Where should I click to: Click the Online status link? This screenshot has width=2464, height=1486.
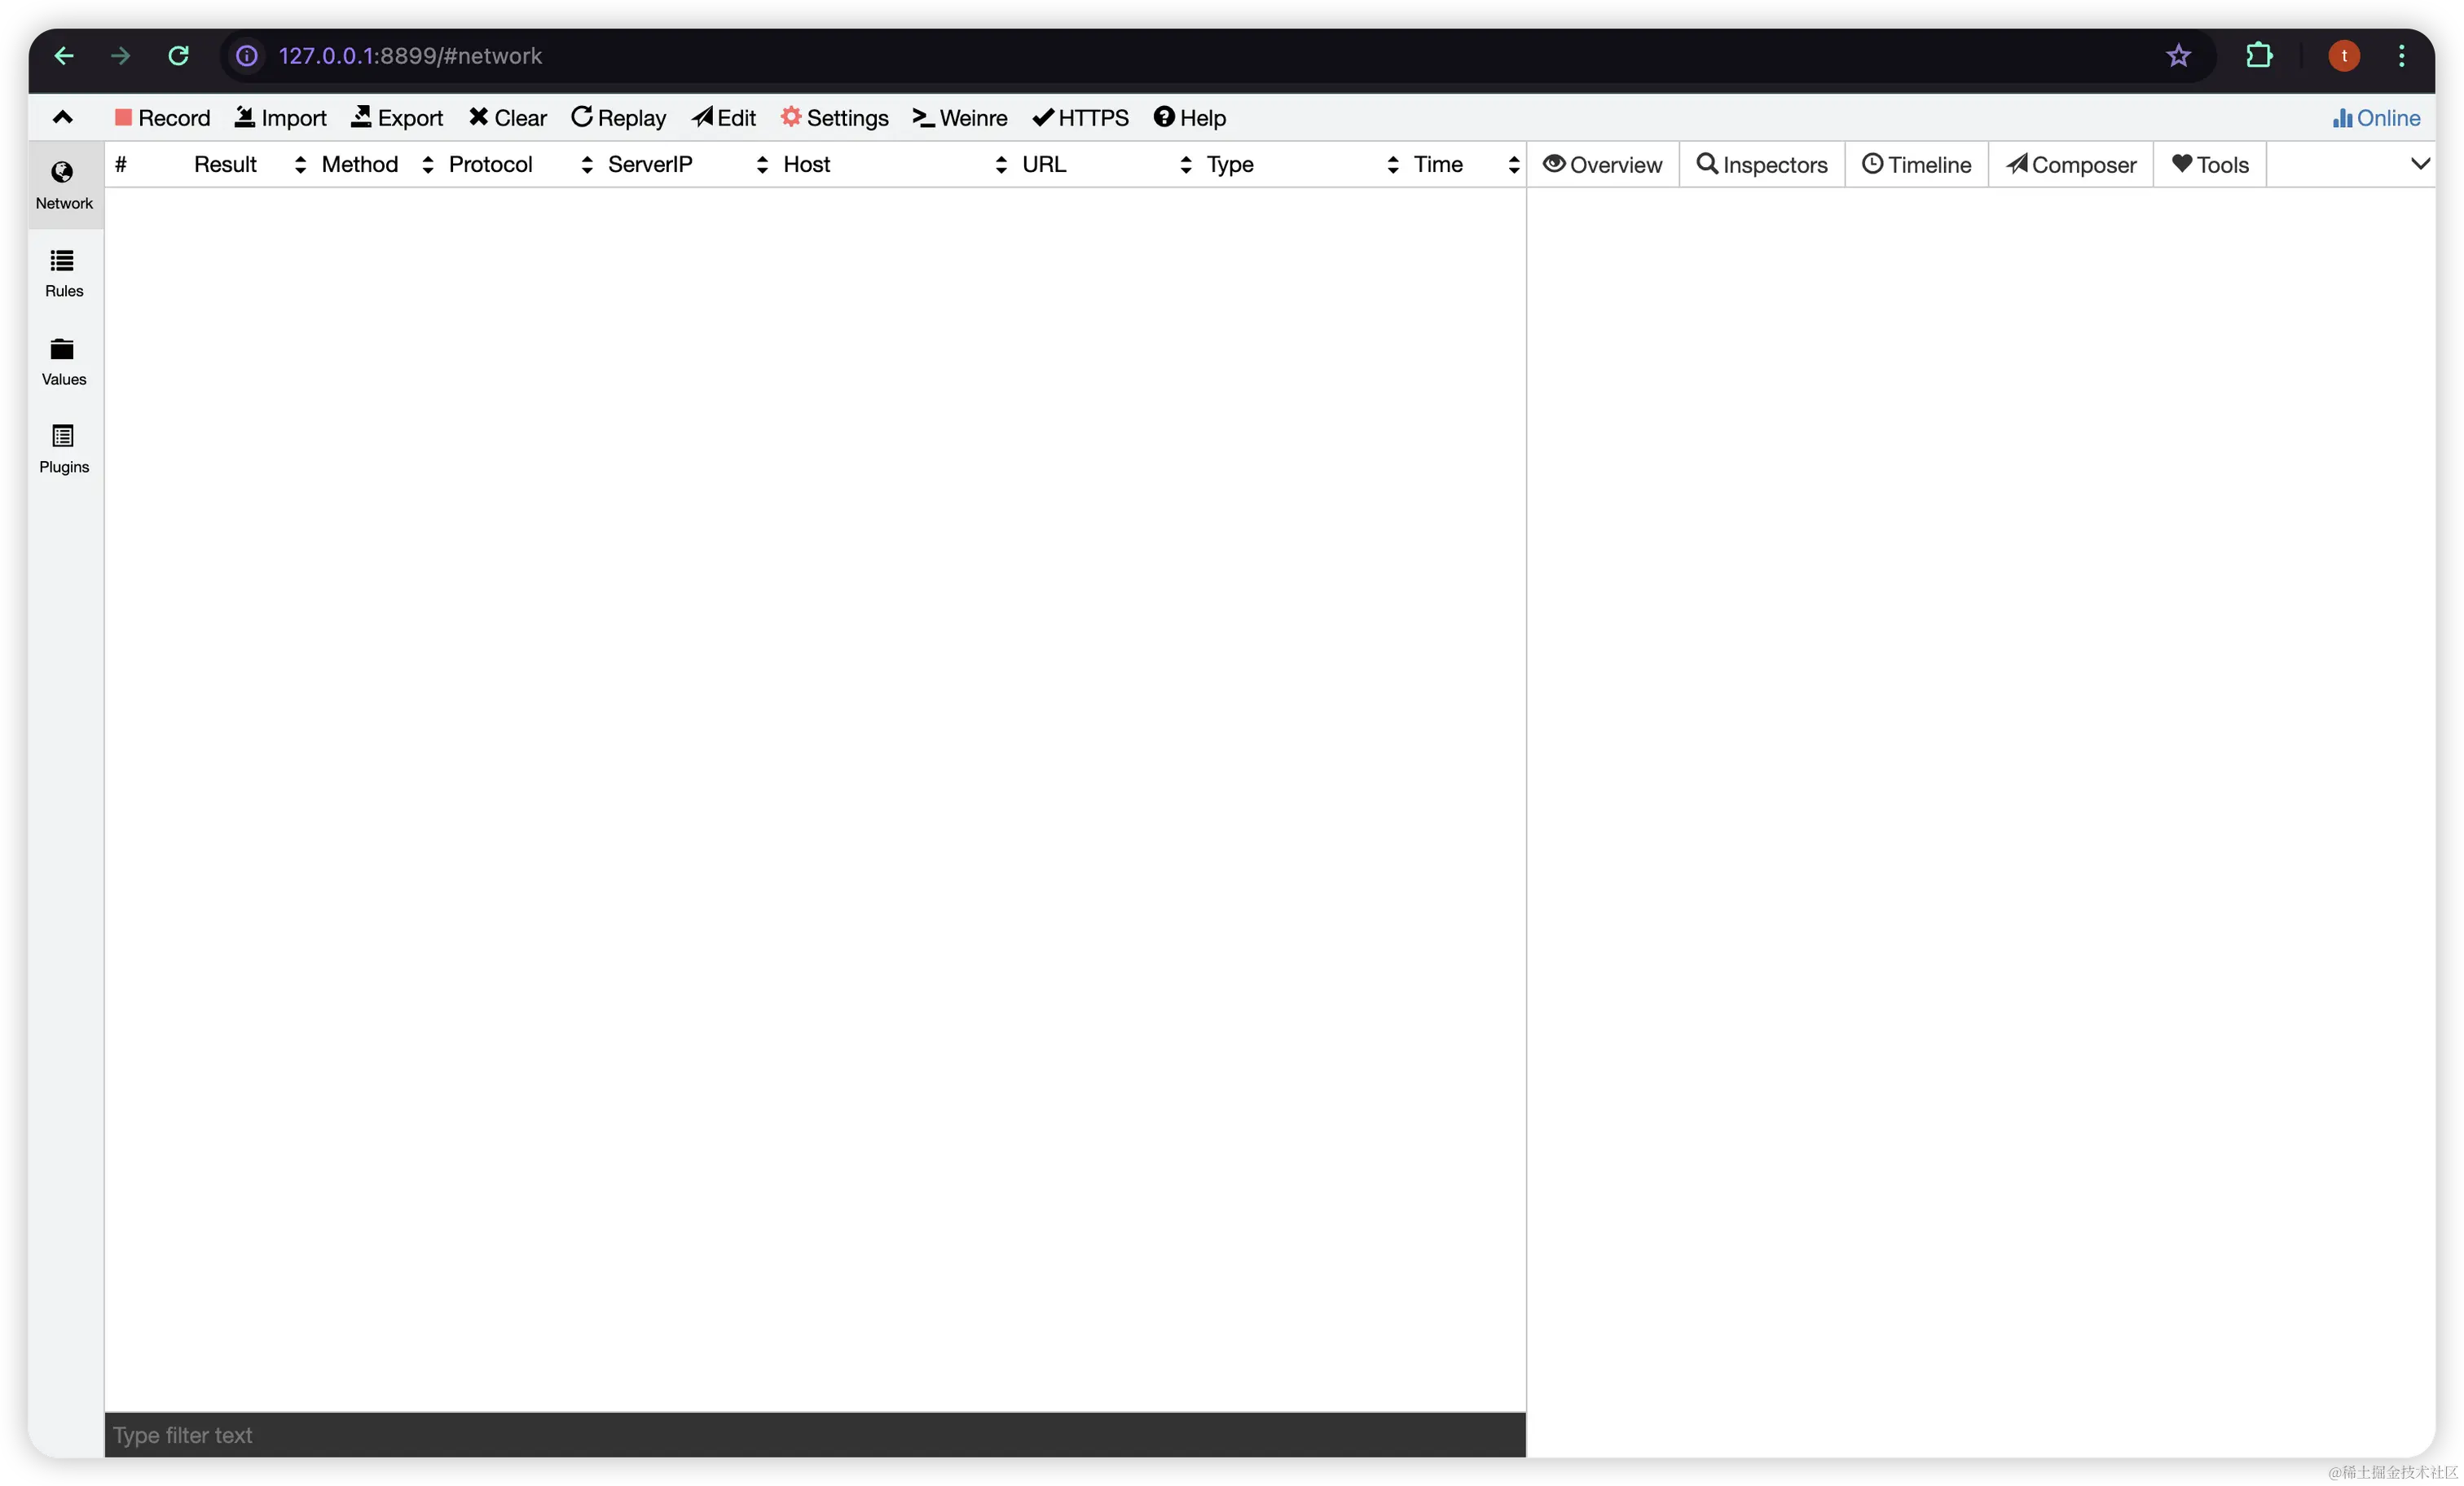pos(2376,118)
